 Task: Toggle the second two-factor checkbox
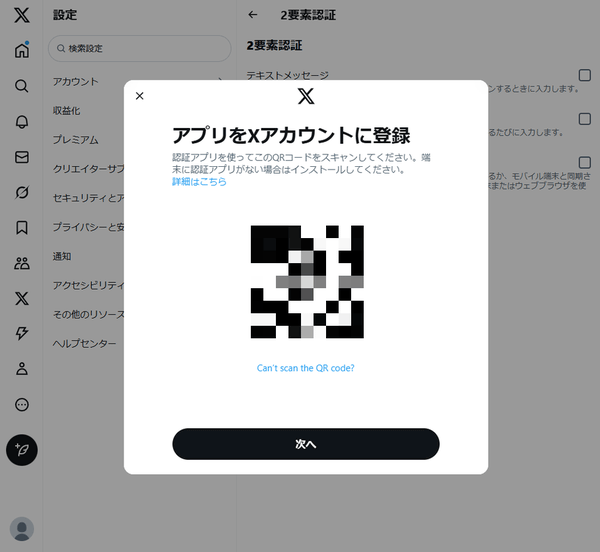pos(584,119)
